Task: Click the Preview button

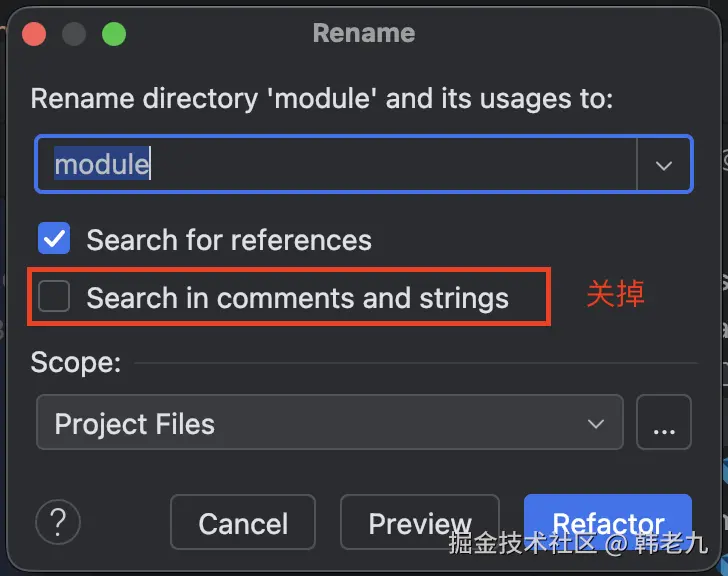Action: [x=419, y=523]
